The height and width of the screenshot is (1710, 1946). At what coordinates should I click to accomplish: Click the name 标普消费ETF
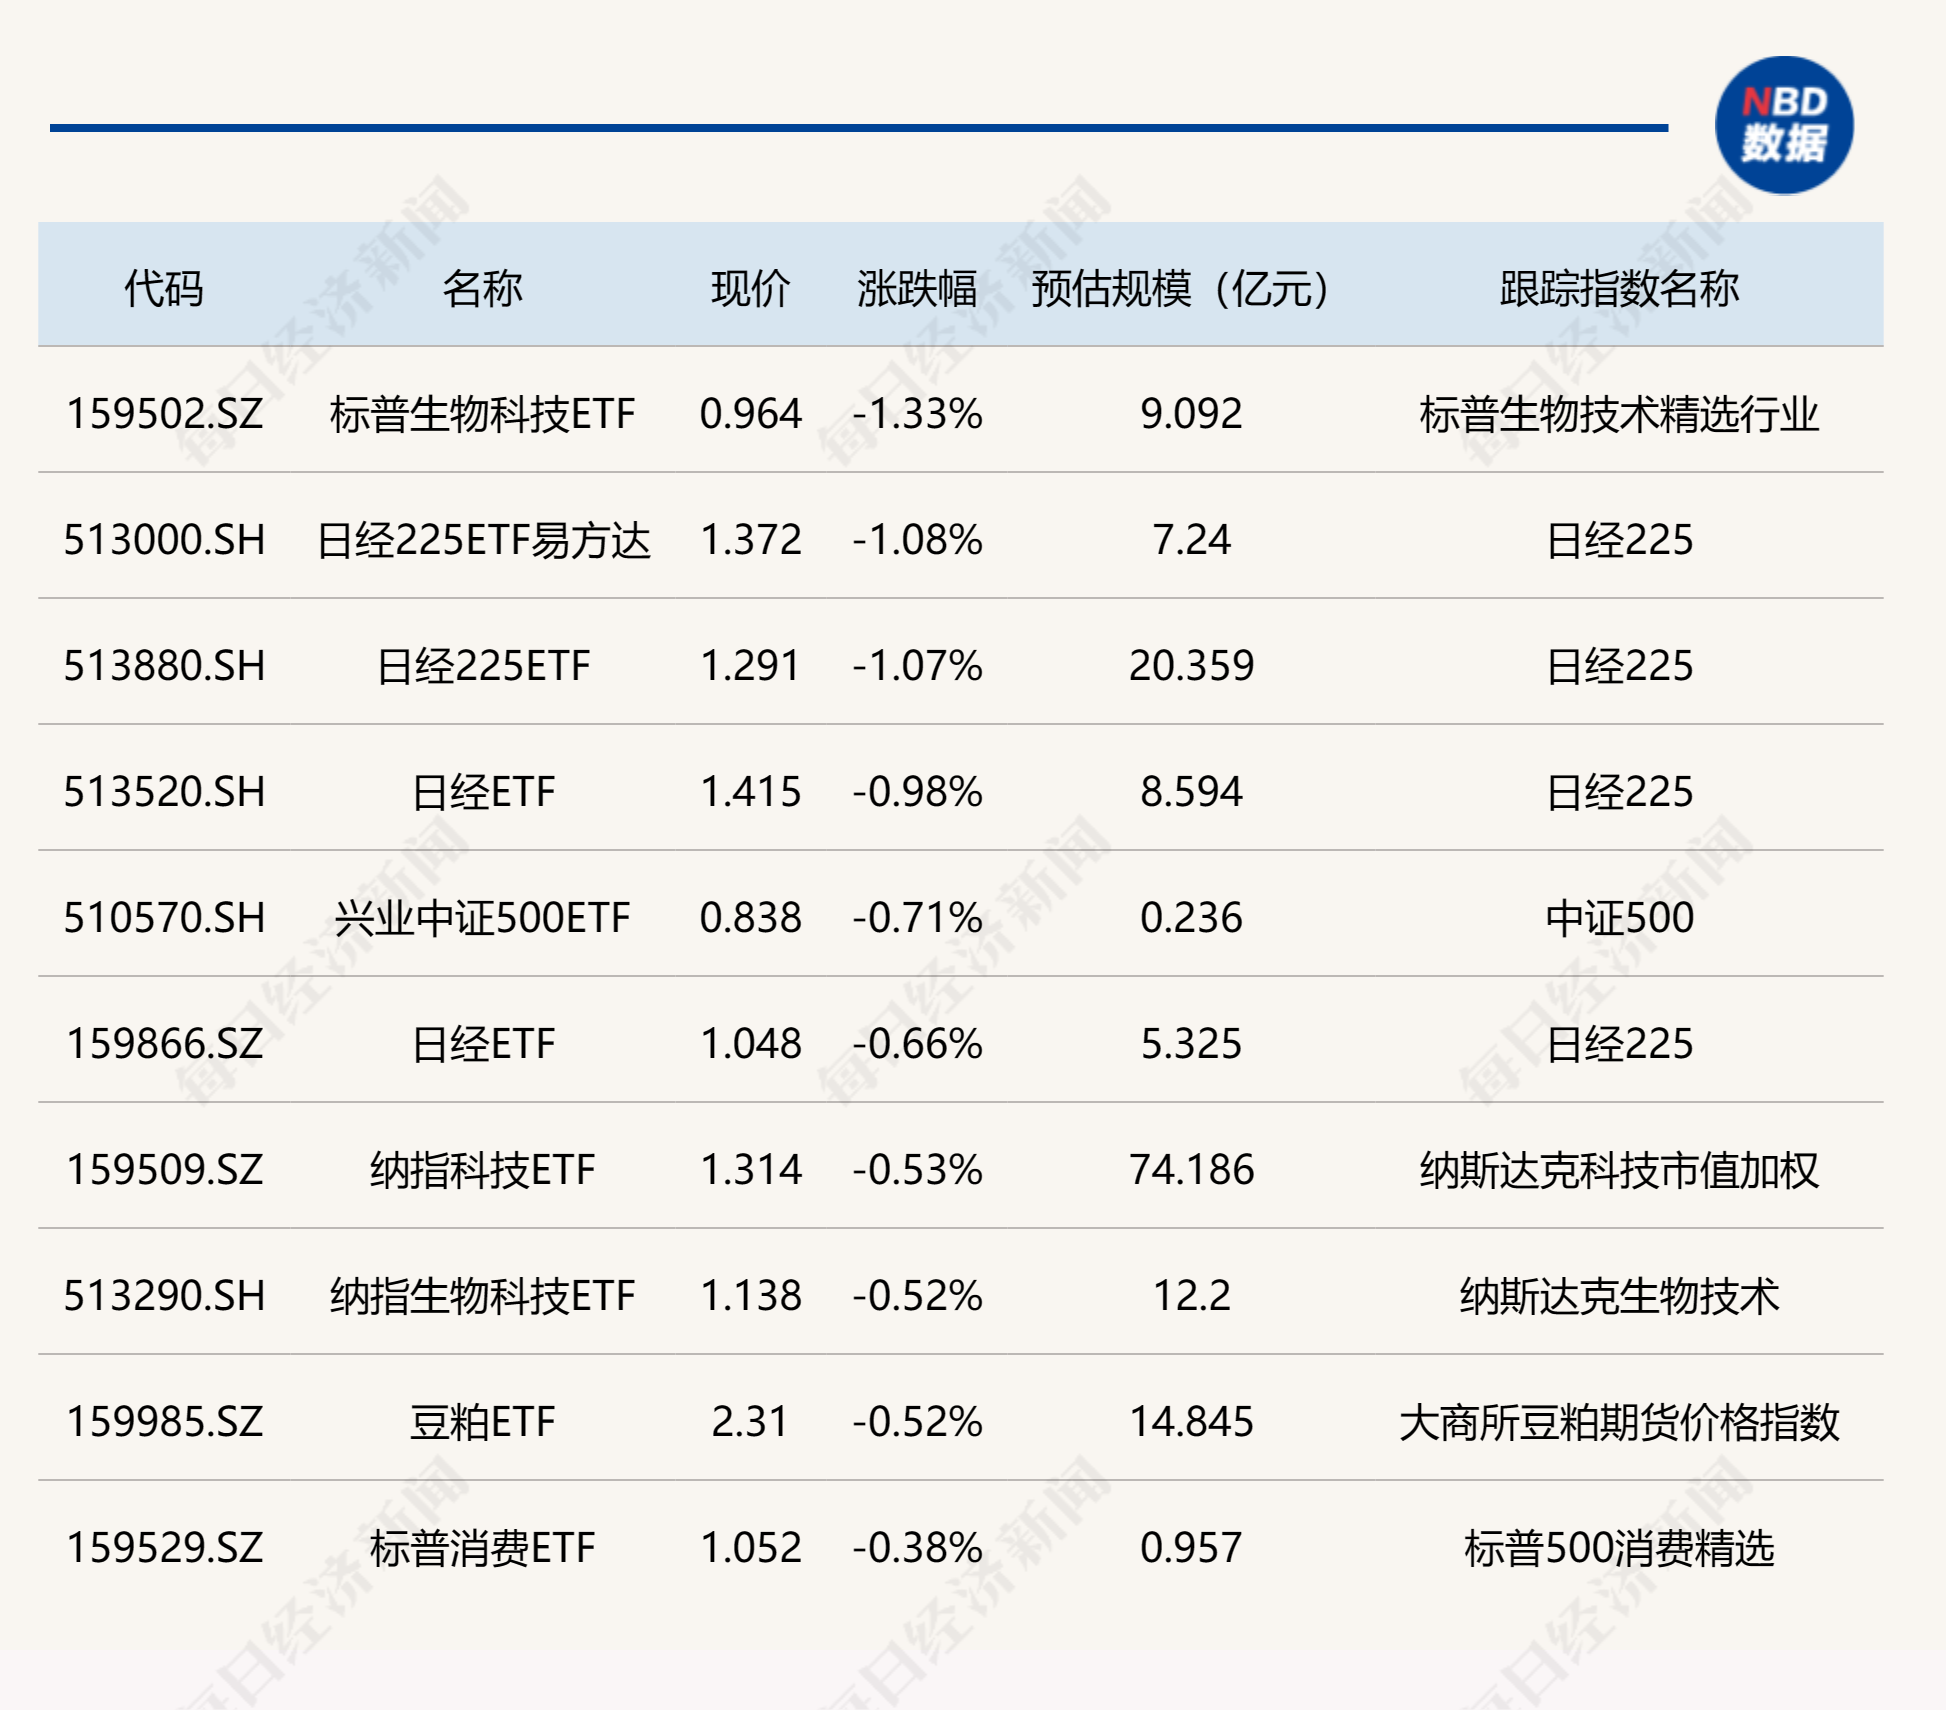coord(483,1548)
